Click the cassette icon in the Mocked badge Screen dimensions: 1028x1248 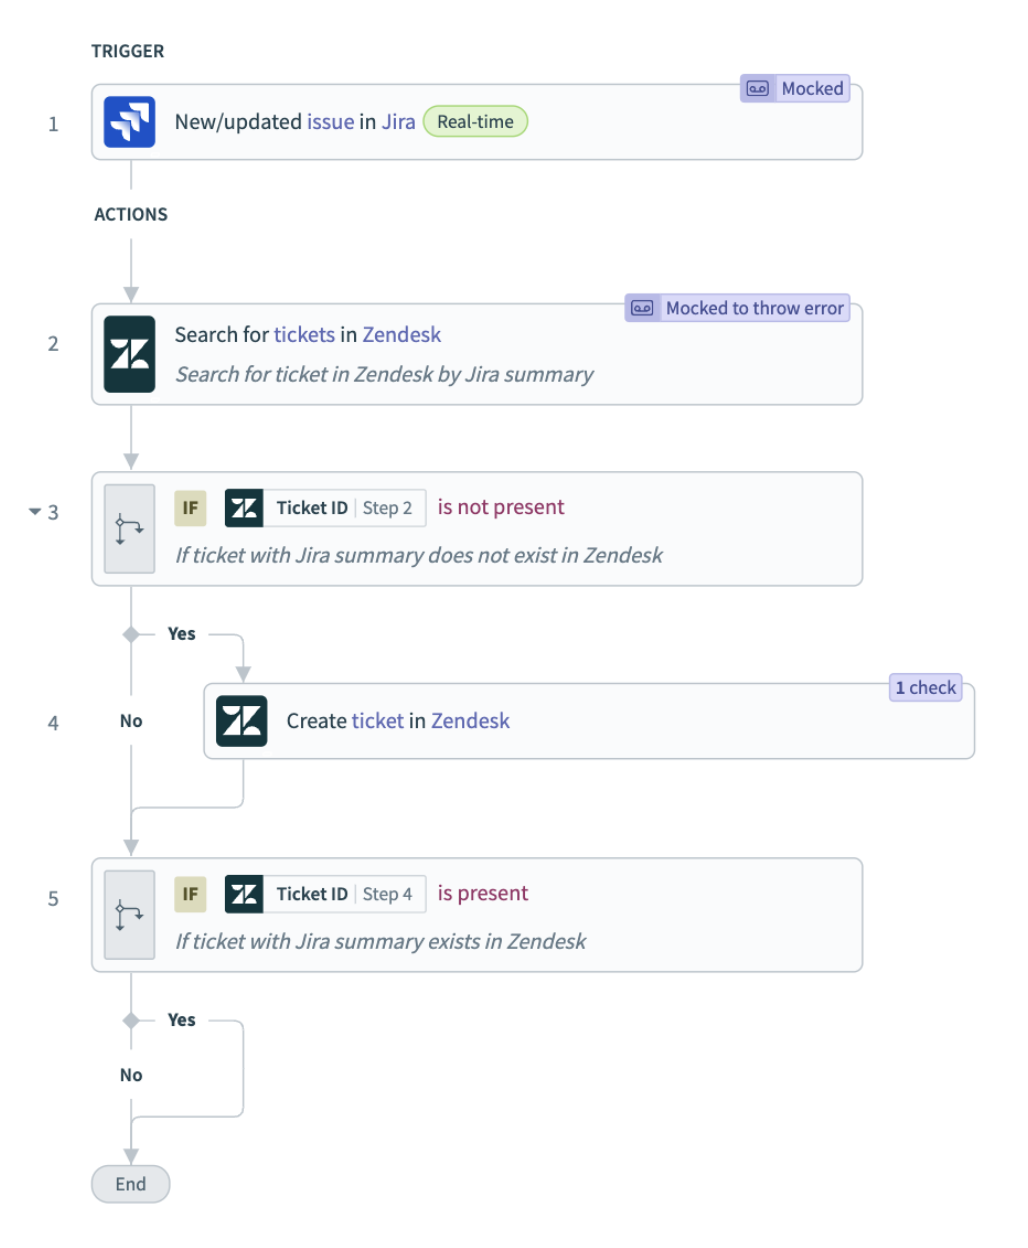click(x=759, y=88)
